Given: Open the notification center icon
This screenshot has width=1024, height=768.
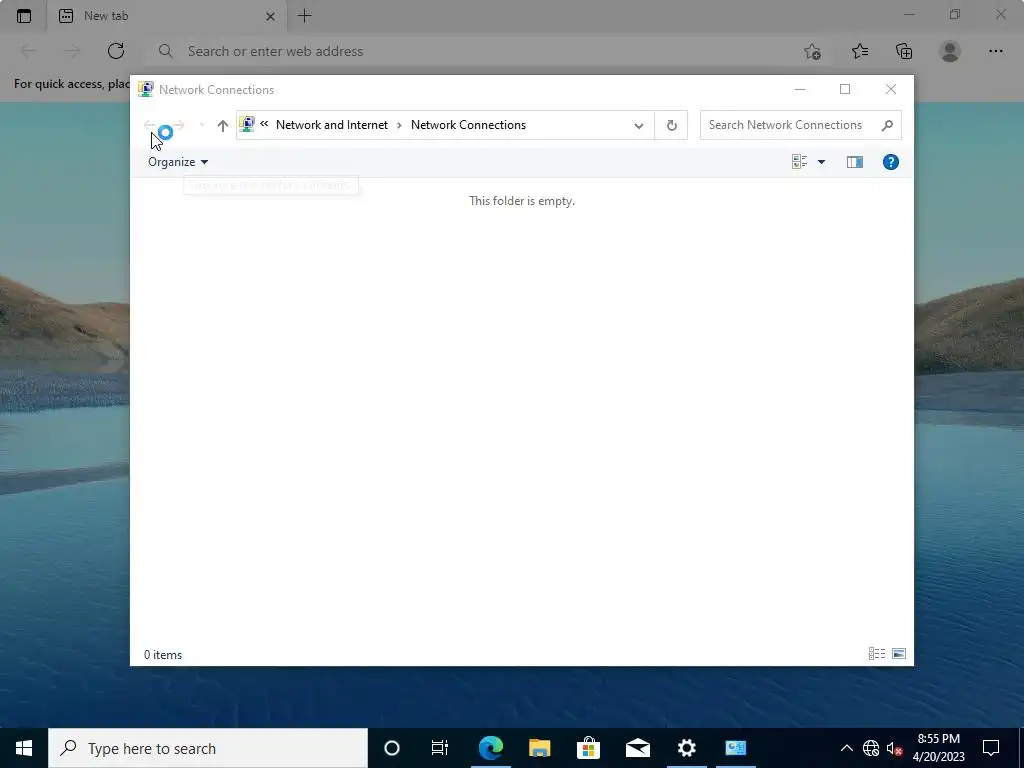Looking at the screenshot, I should point(991,748).
